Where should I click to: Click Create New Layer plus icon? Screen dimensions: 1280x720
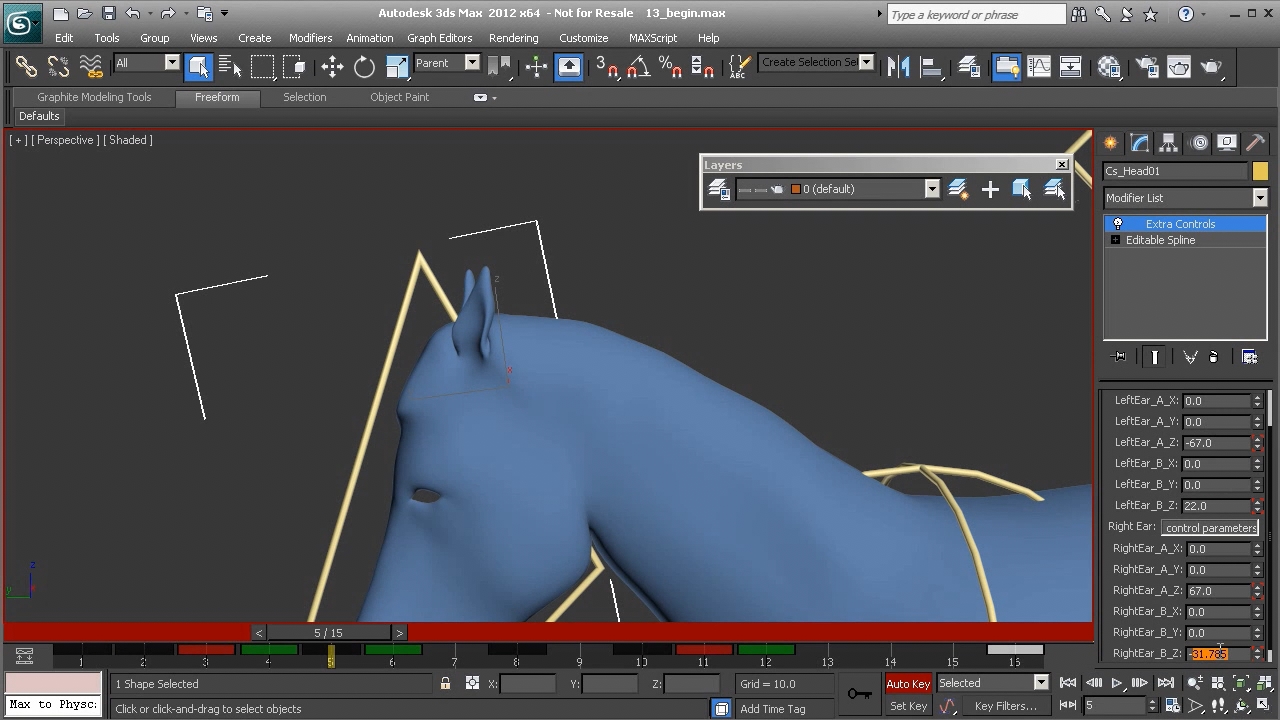point(990,189)
